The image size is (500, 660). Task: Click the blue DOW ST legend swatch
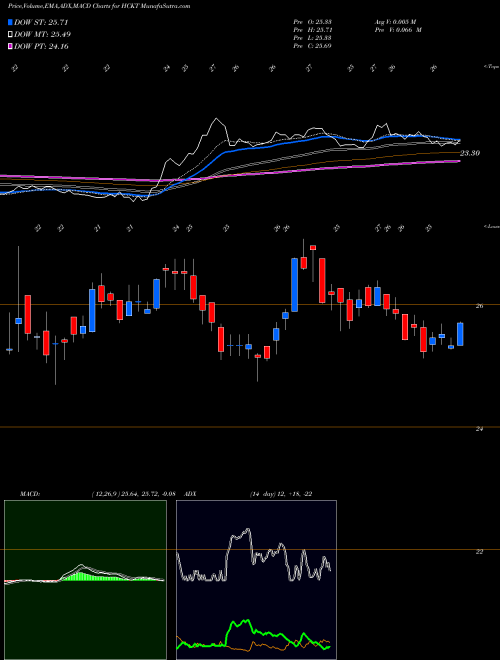pyautogui.click(x=10, y=22)
